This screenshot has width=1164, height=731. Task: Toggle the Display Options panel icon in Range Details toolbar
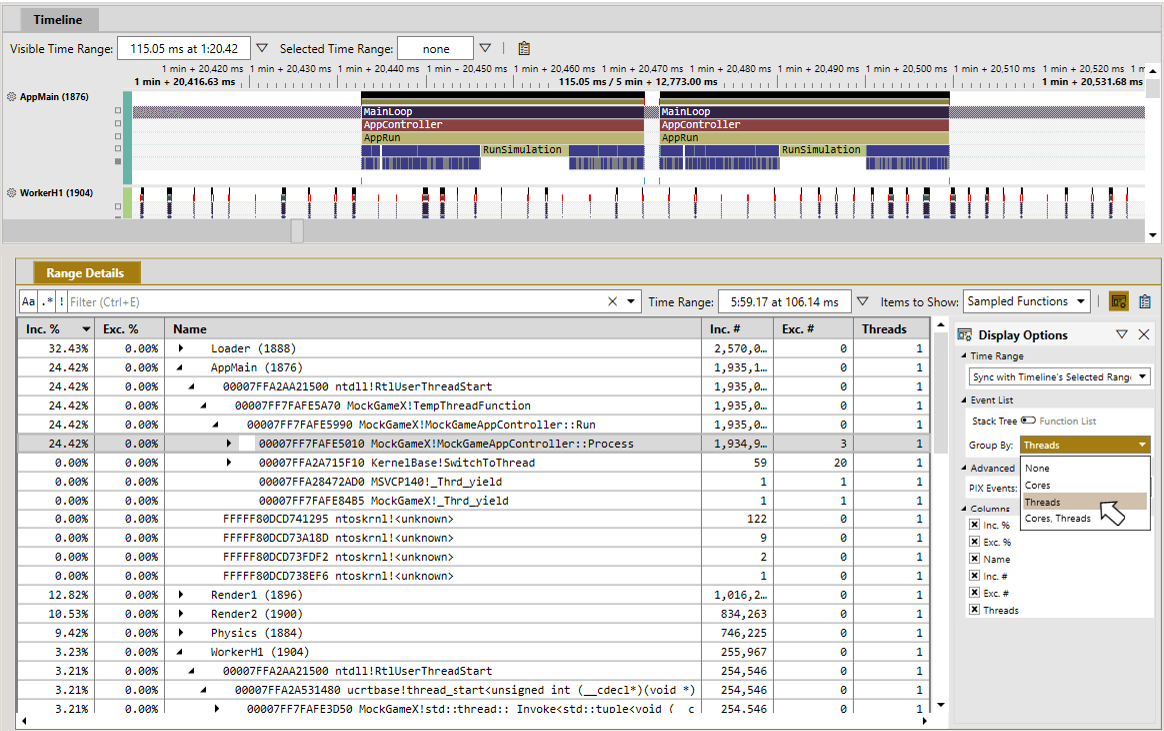[x=1119, y=301]
